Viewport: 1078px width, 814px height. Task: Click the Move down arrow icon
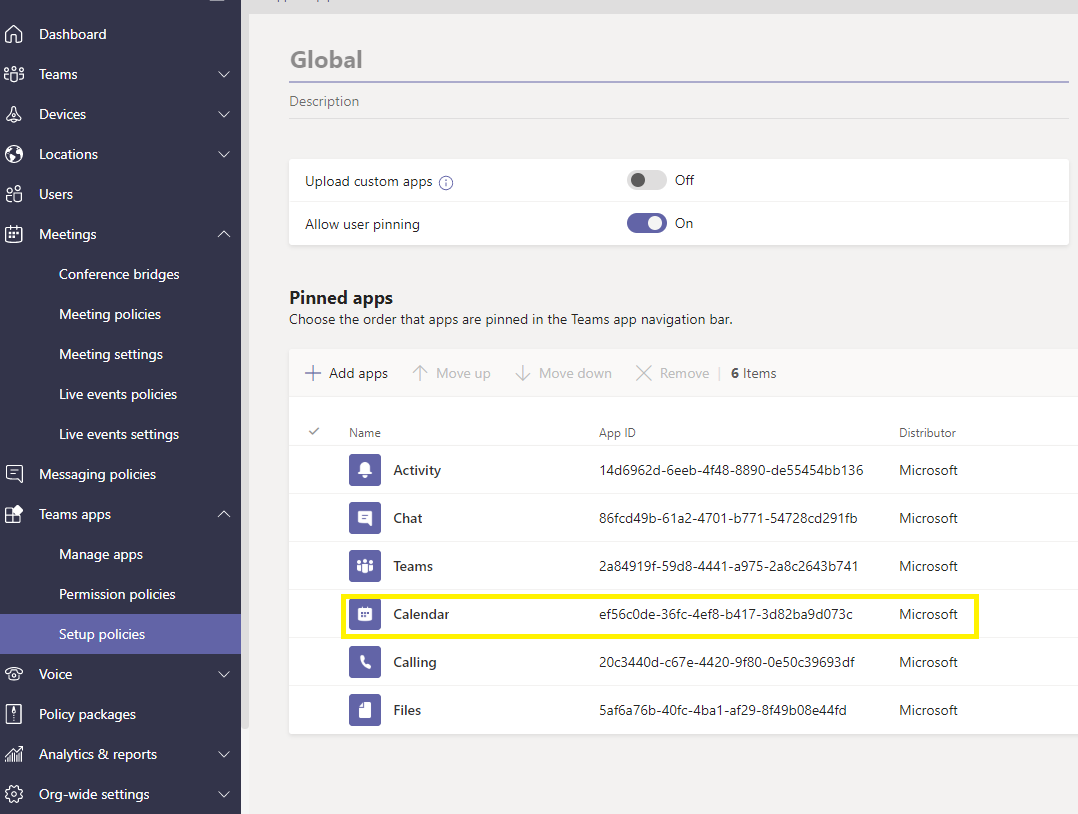(x=522, y=373)
